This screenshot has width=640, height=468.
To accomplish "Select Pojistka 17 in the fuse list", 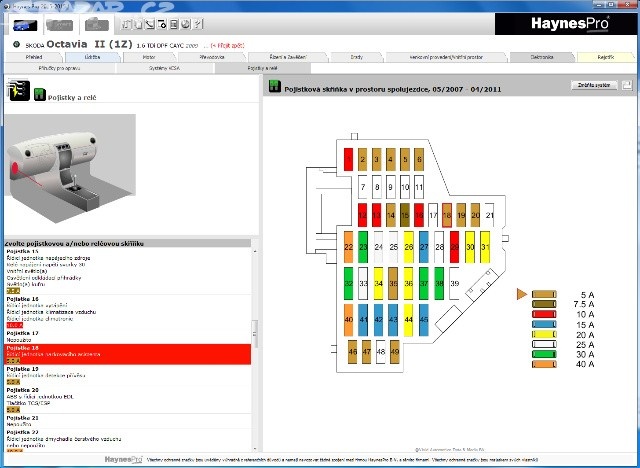I will click(128, 336).
